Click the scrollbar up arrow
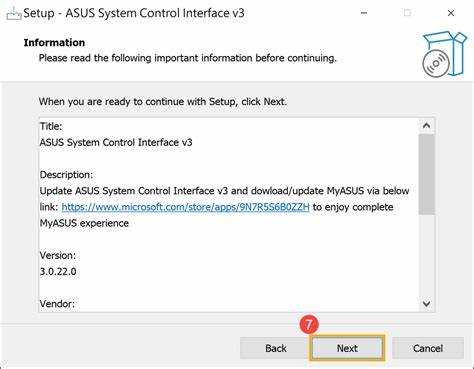The width and height of the screenshot is (474, 369). [426, 126]
